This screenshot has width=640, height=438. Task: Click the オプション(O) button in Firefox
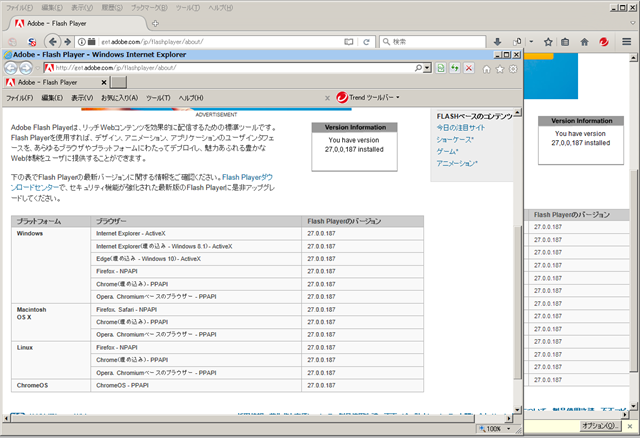[x=600, y=426]
